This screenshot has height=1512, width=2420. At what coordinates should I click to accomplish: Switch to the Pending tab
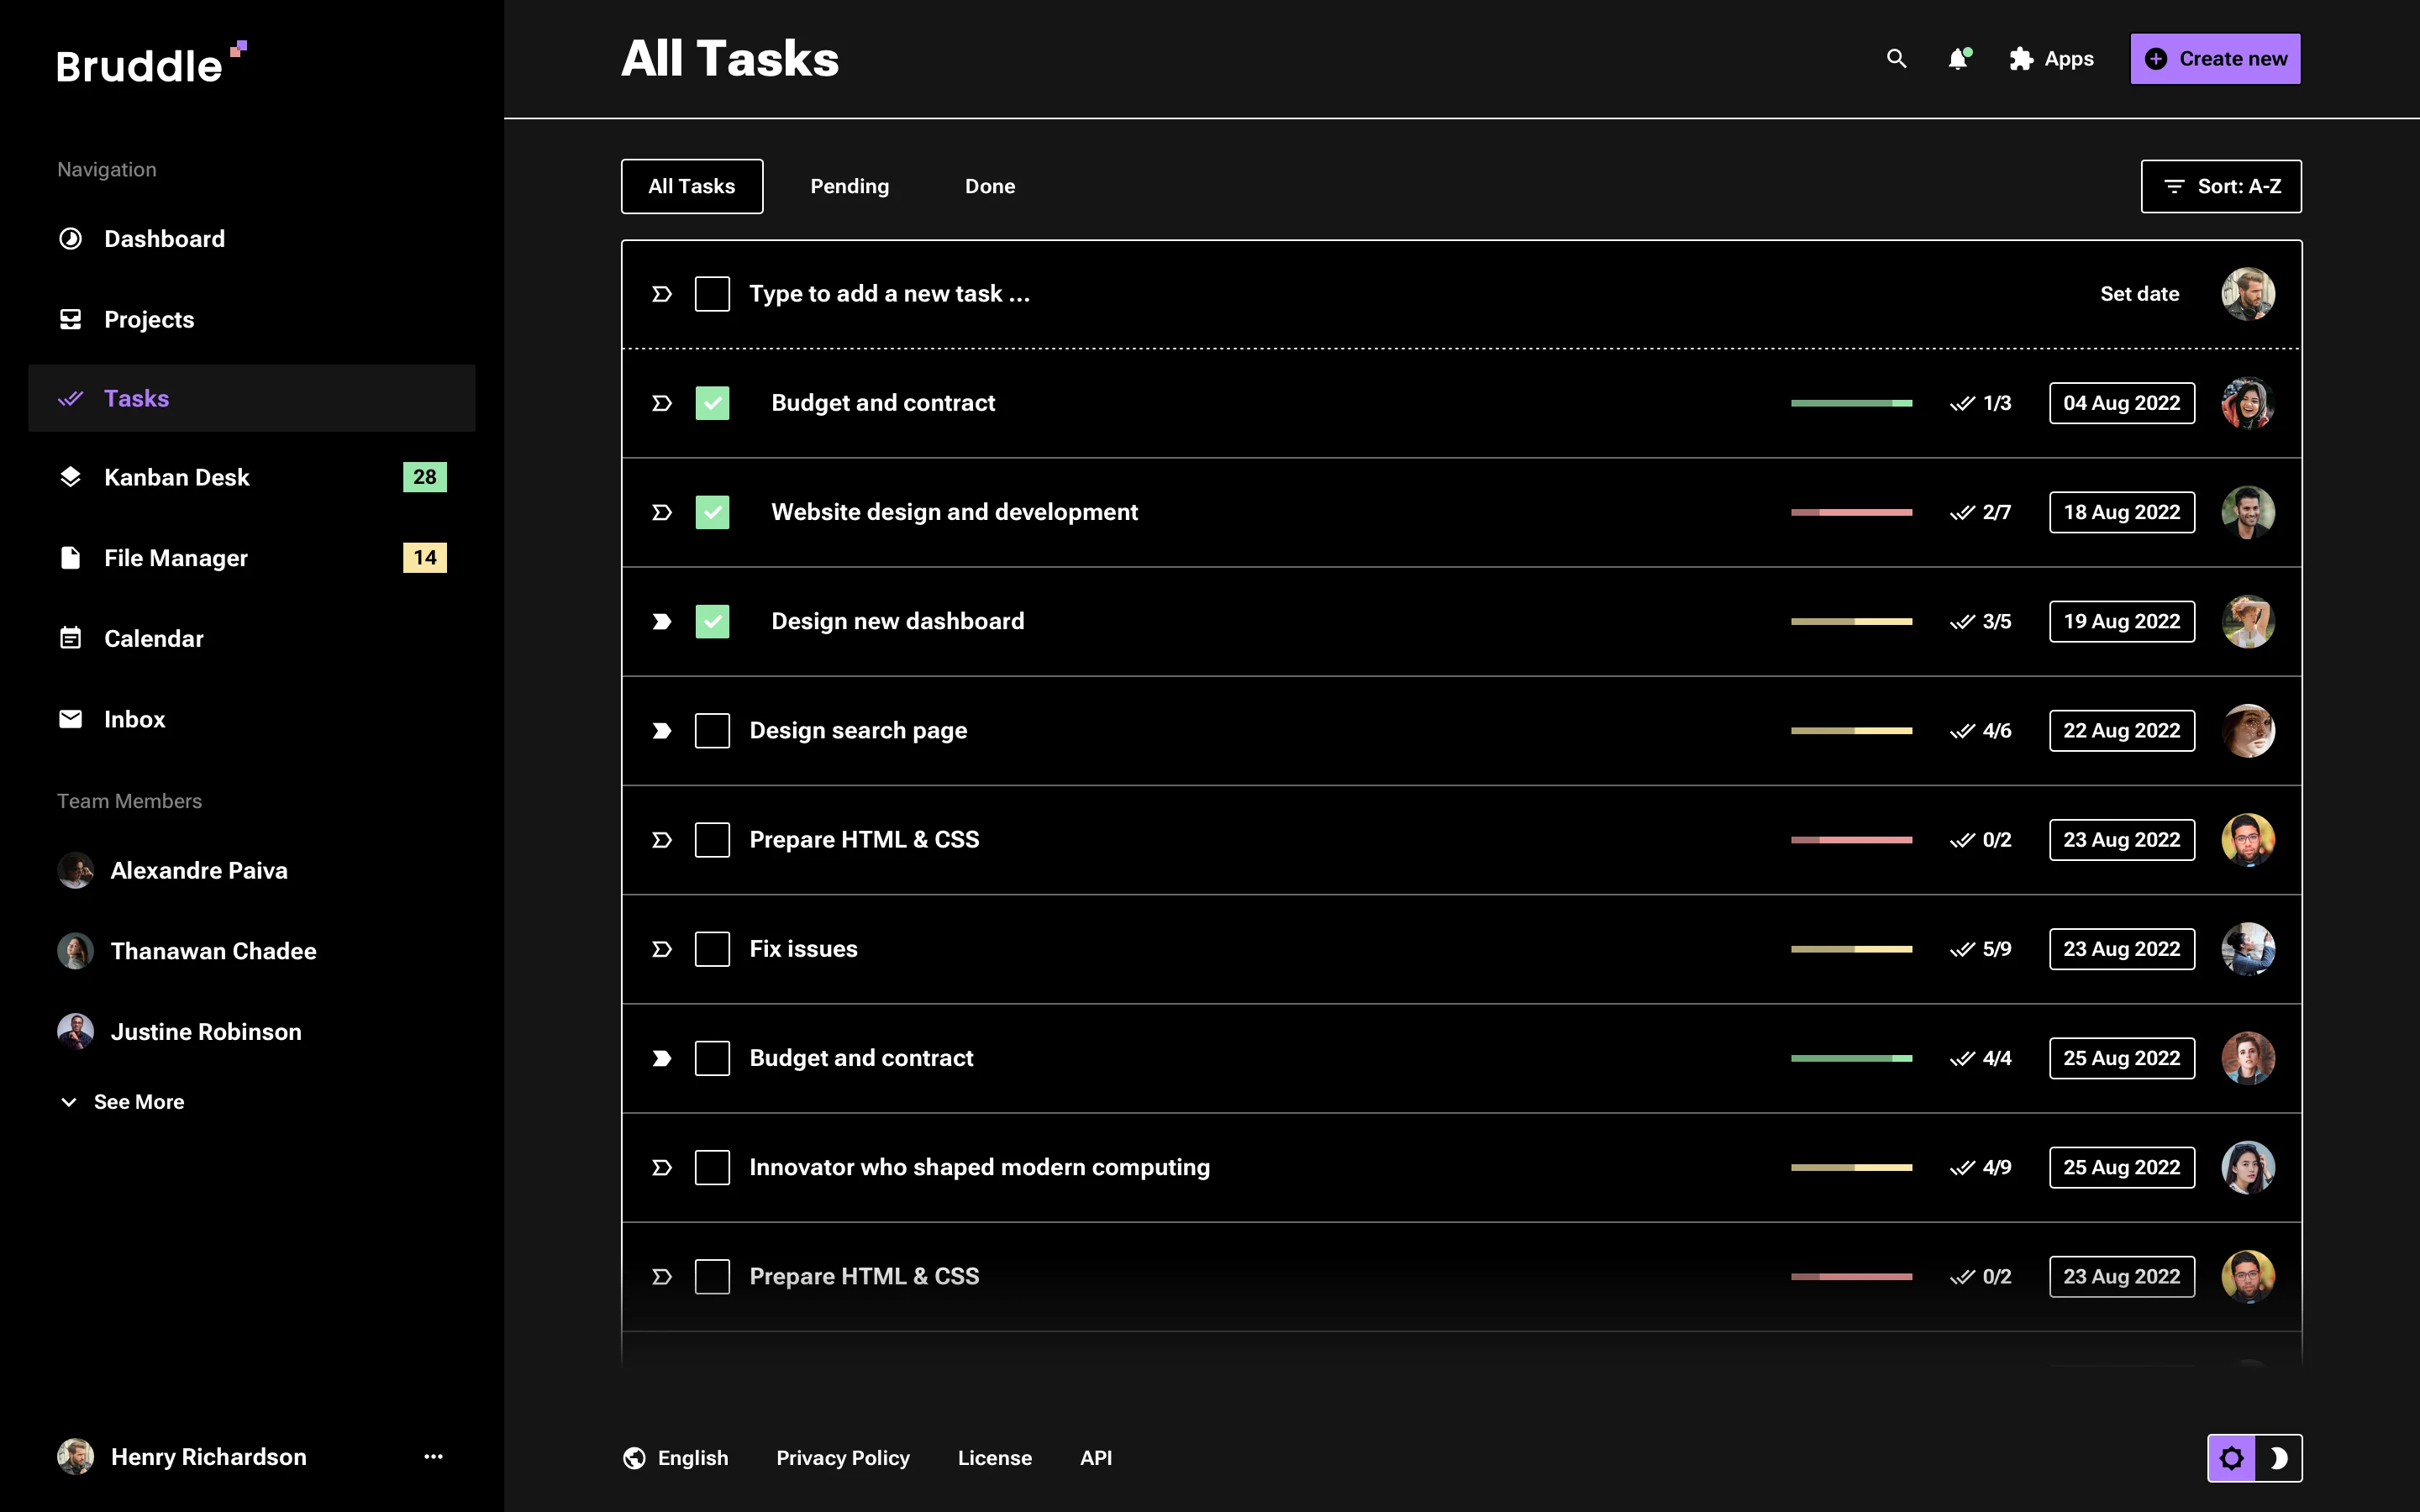[x=849, y=186]
